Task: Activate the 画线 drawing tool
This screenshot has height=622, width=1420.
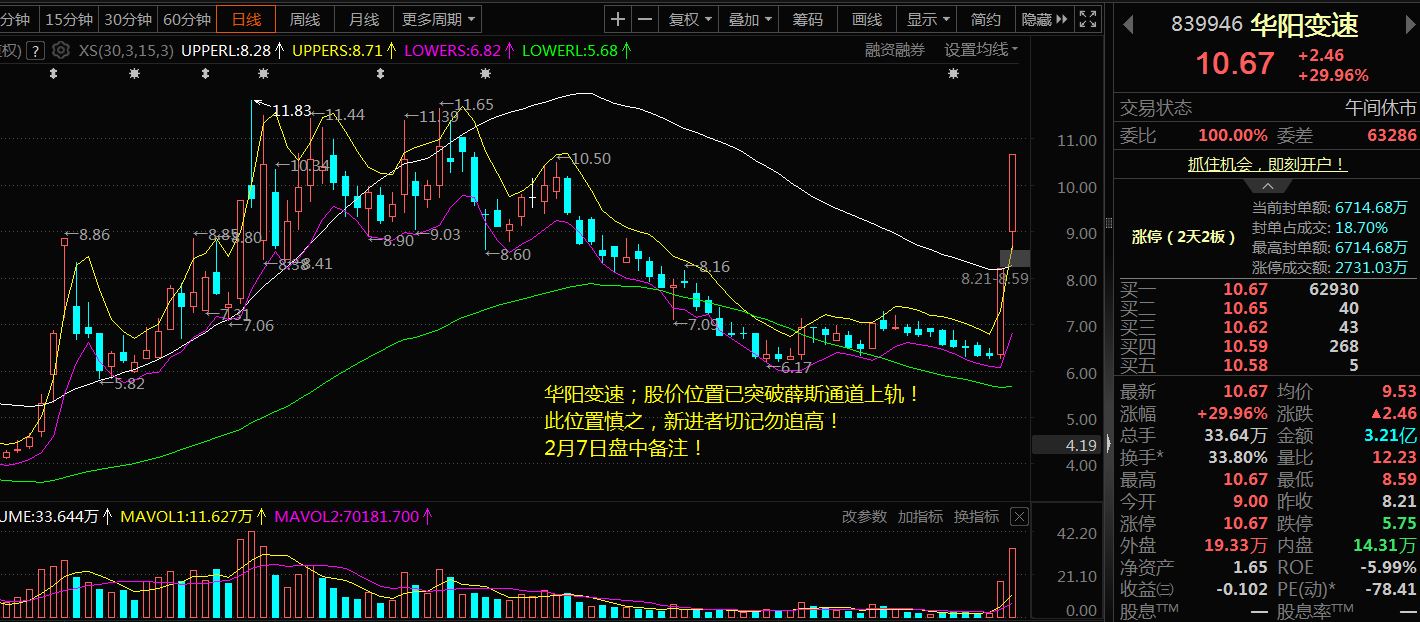Action: 867,19
